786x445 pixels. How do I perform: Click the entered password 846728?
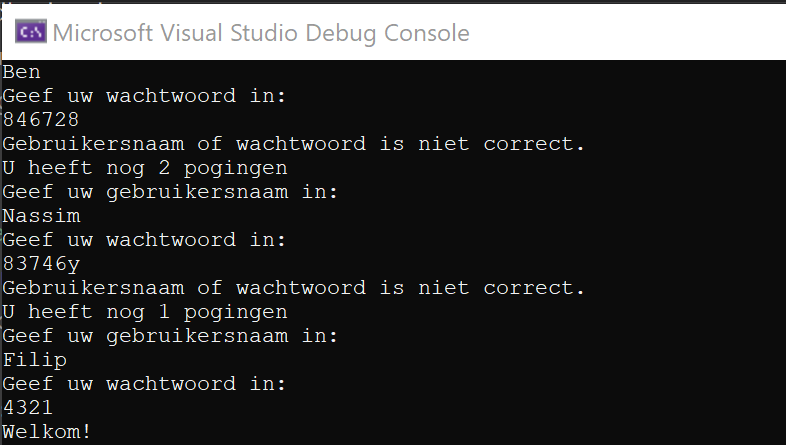(40, 120)
